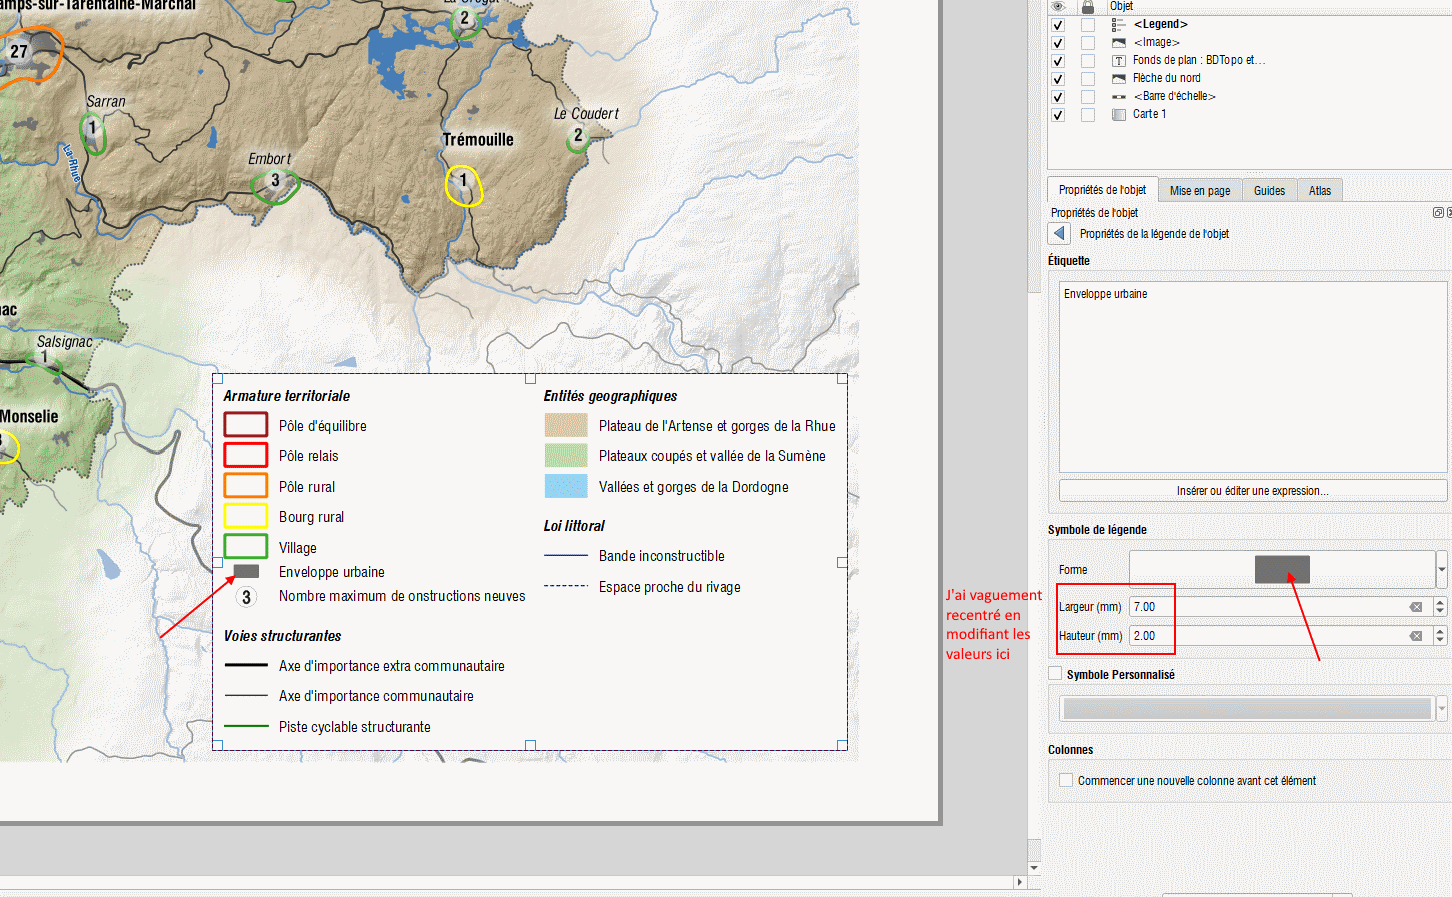
Task: Click the eye column header icon
Action: point(1058,6)
